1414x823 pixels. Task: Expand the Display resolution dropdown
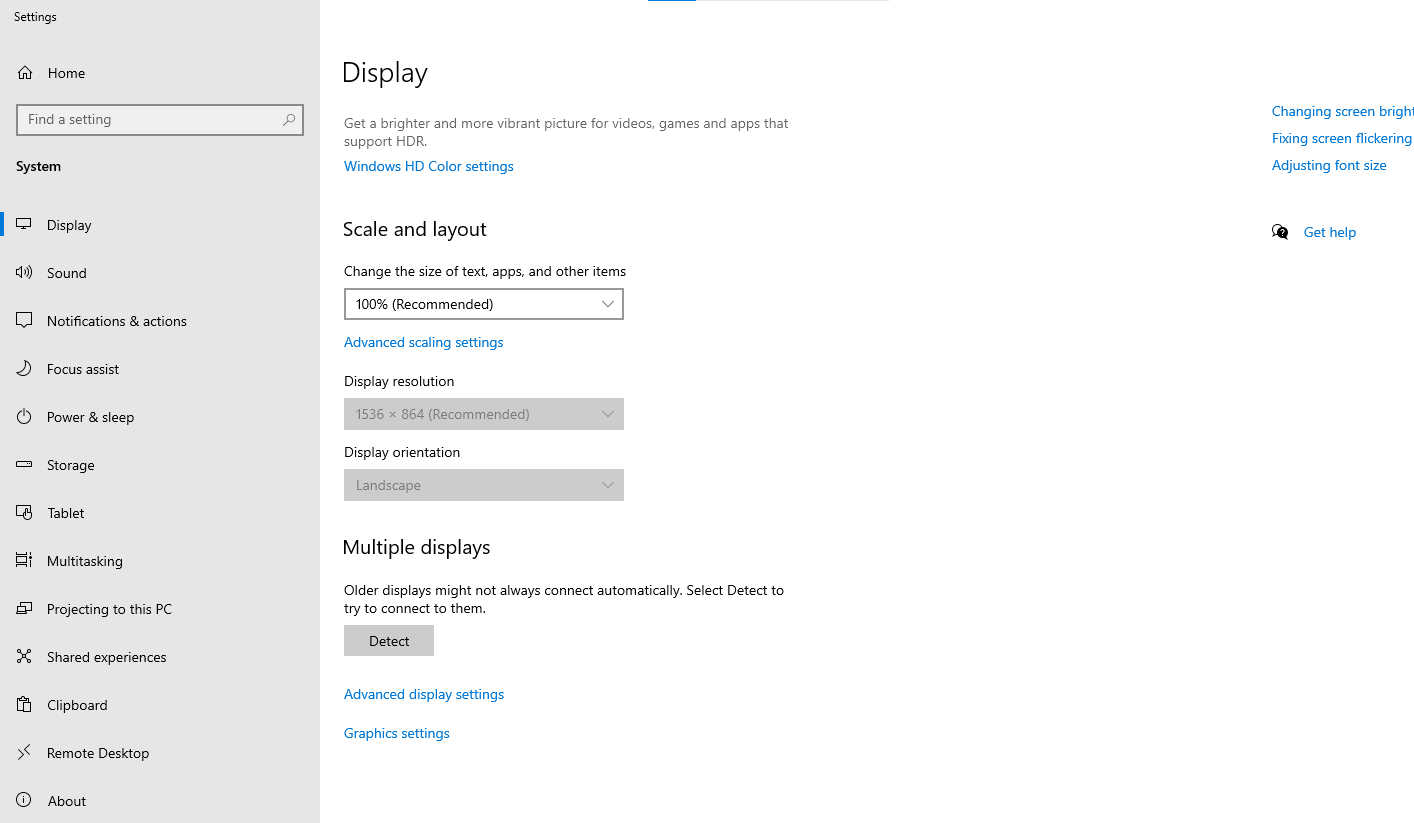pyautogui.click(x=483, y=414)
